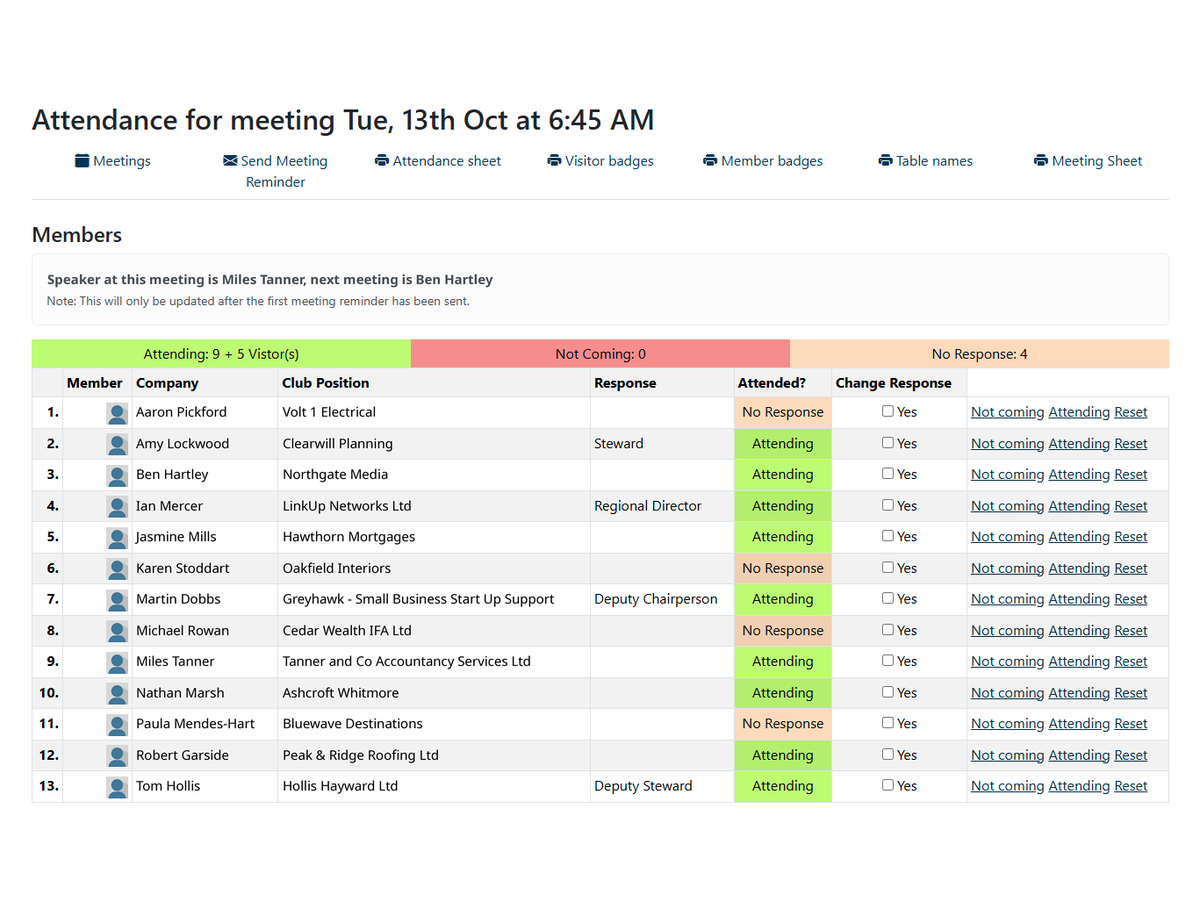
Task: Click the printer icon beside Meeting Sheet
Action: (1041, 161)
